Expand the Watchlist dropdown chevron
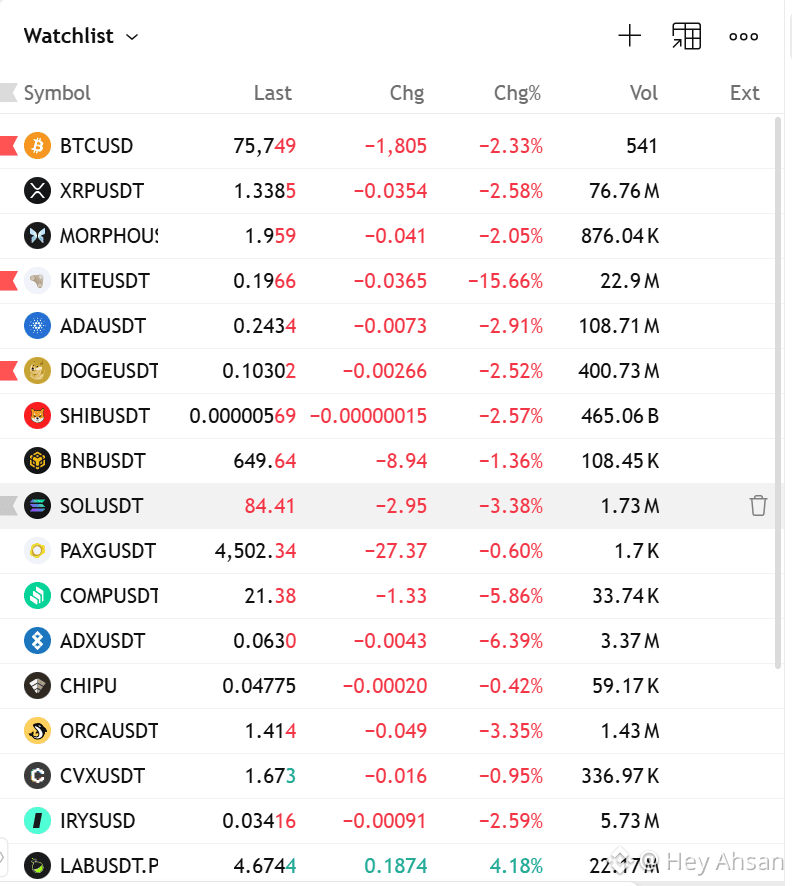The height and width of the screenshot is (886, 792). tap(132, 37)
